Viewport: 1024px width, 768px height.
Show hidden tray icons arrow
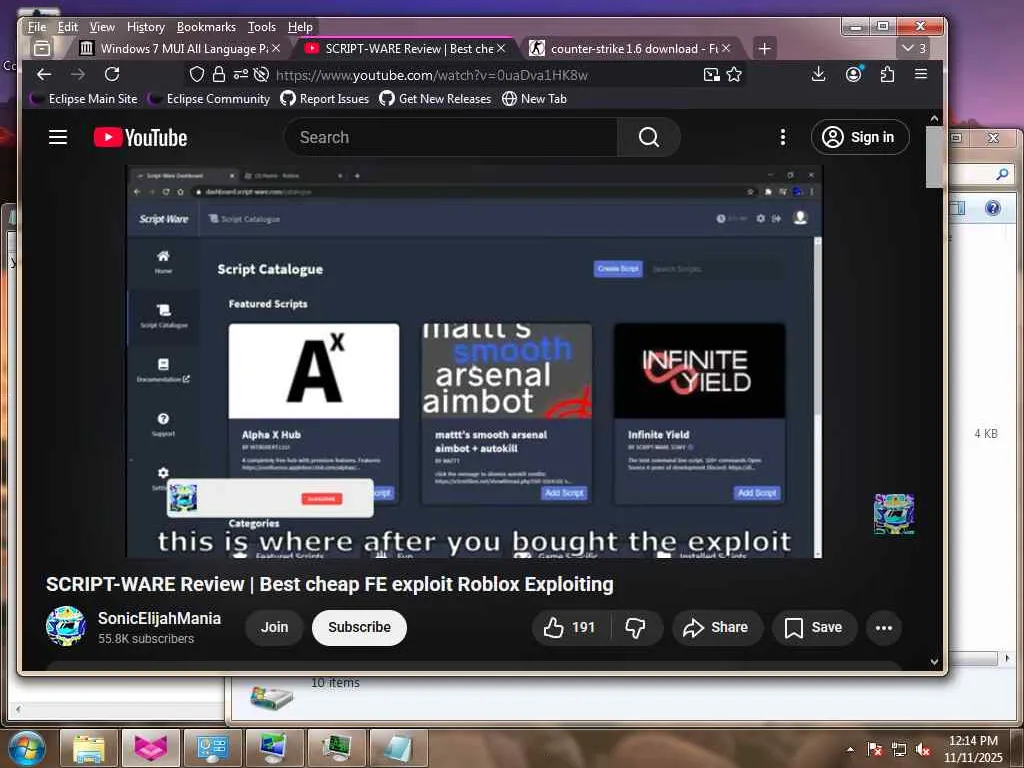click(850, 749)
